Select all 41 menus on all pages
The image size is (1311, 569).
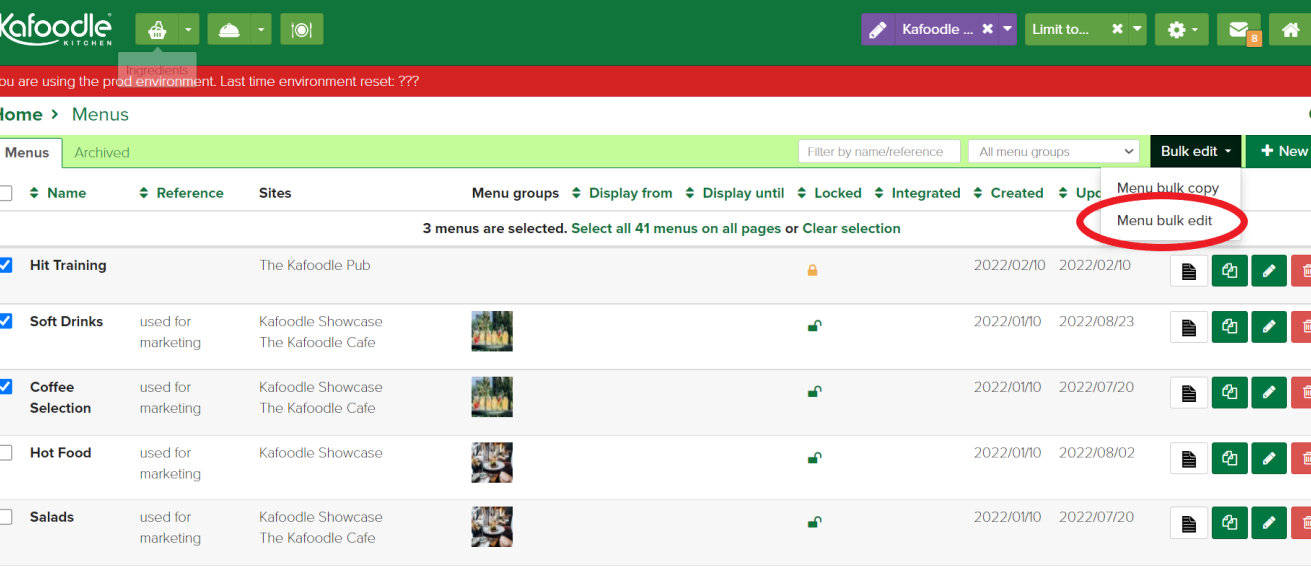coord(676,228)
